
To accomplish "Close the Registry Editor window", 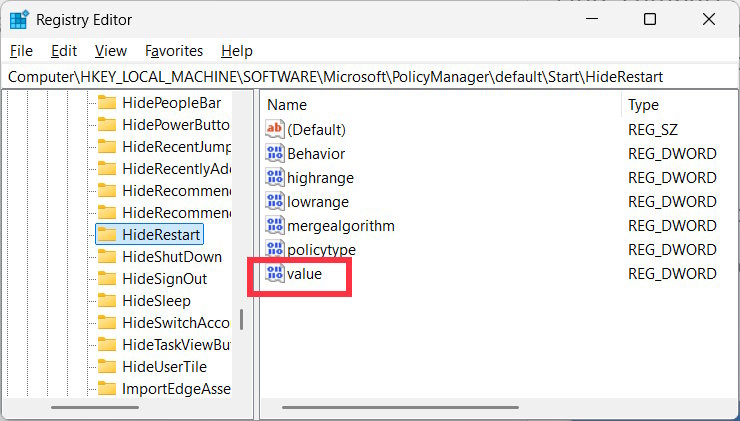I will [709, 19].
